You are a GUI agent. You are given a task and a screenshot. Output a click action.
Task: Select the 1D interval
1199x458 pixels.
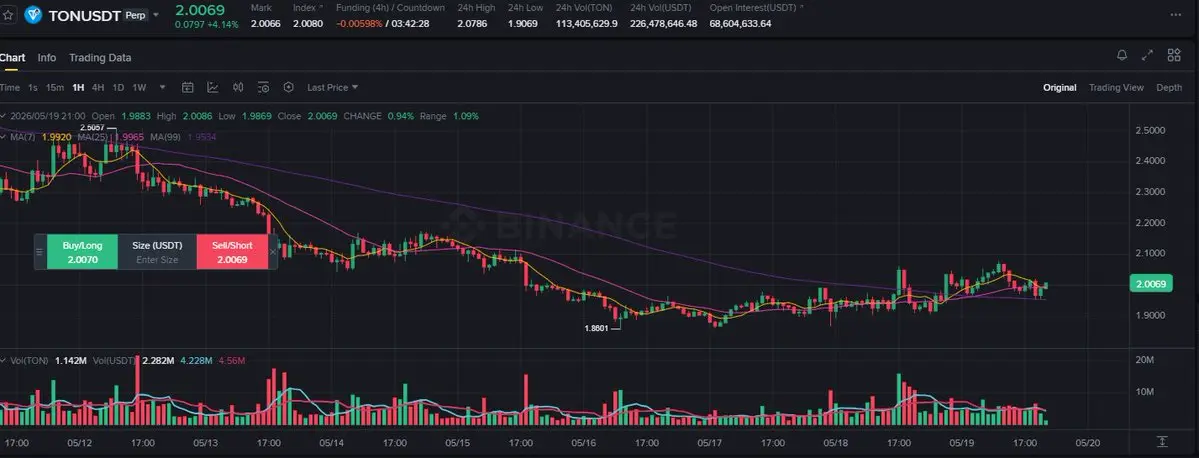(x=119, y=87)
